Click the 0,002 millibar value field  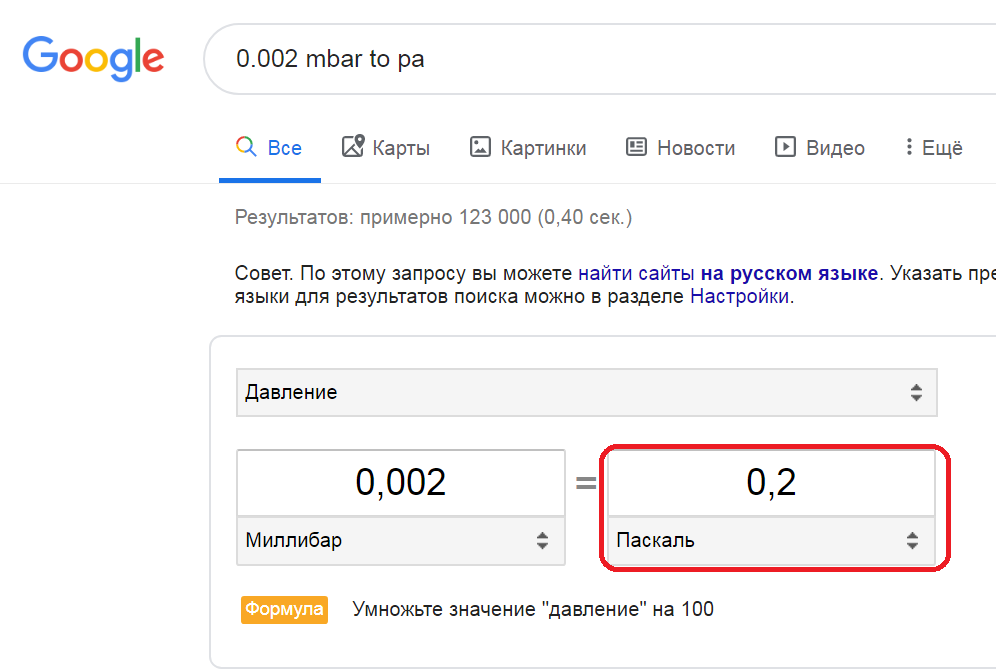pos(401,483)
